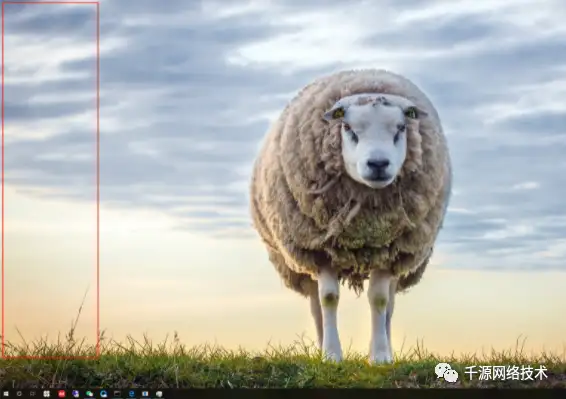
Task: Open the dark terminal window icon
Action: coord(117,394)
